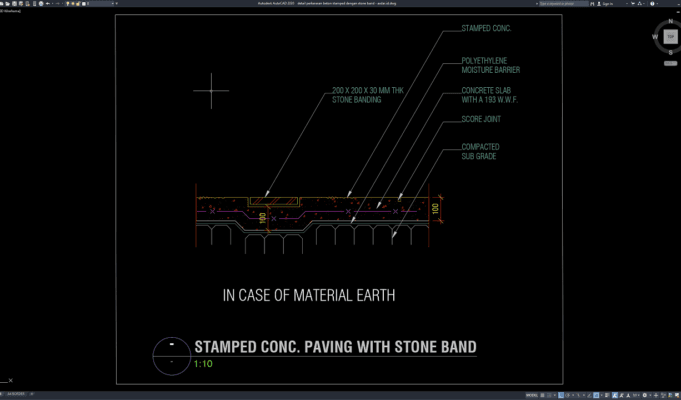Click the Isolate Objects icon in the status bar

tap(663, 395)
